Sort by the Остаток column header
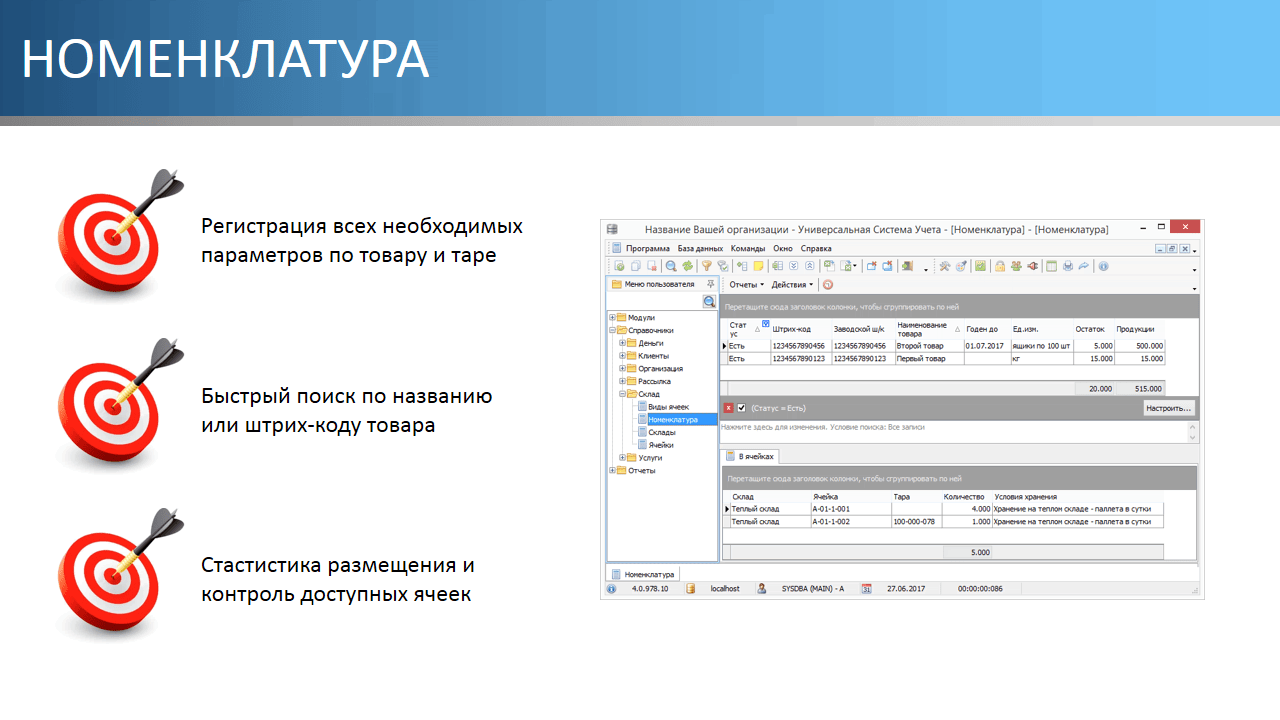 pyautogui.click(x=1094, y=329)
